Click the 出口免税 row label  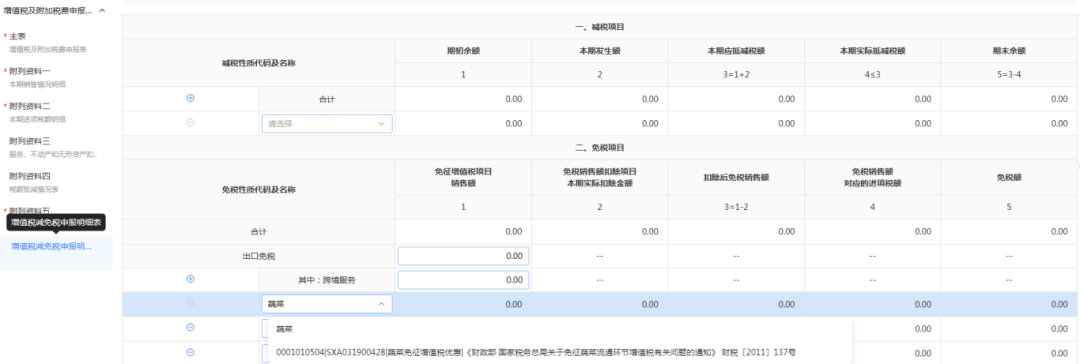[x=258, y=256]
